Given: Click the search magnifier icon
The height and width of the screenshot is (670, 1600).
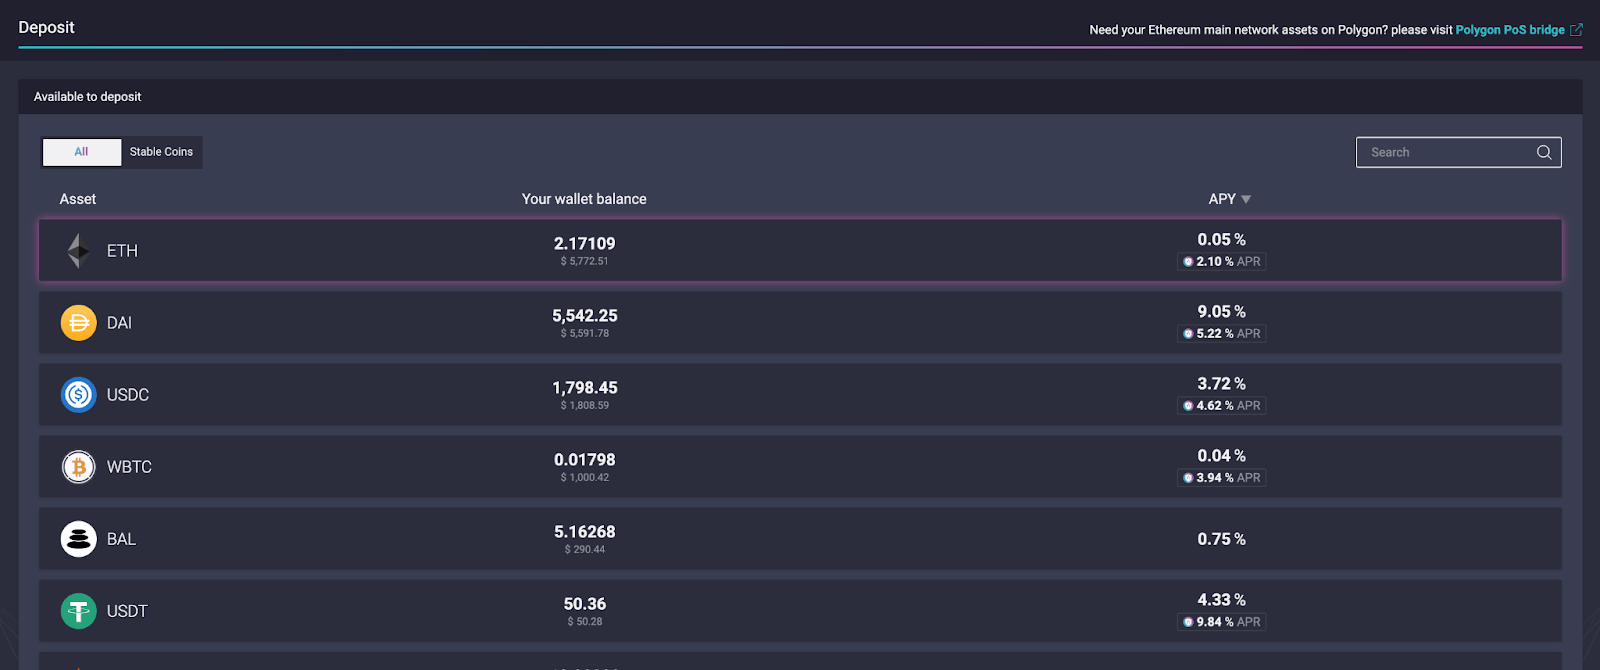Looking at the screenshot, I should 1544,152.
